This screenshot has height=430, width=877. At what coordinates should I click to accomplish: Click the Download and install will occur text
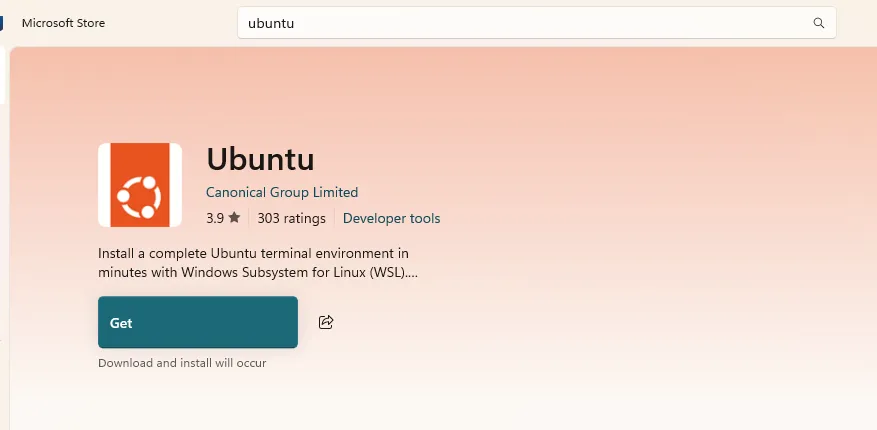tap(182, 363)
